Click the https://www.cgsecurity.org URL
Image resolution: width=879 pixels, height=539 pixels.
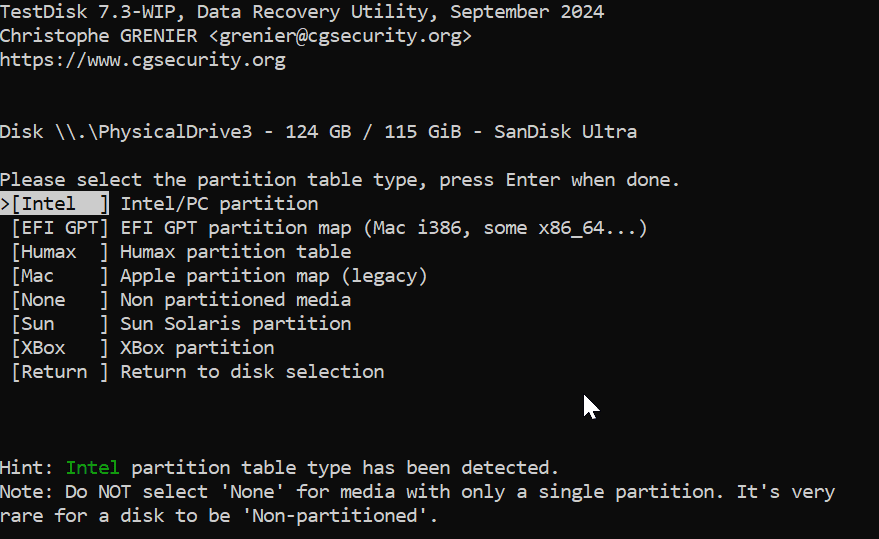click(143, 59)
